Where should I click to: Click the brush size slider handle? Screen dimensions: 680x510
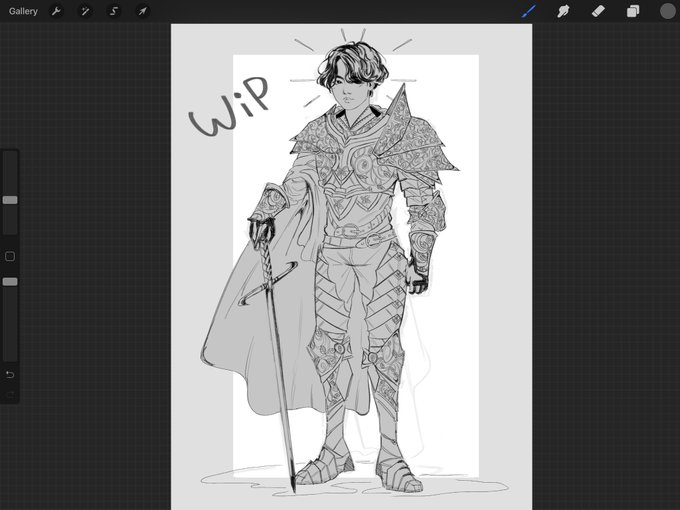click(10, 200)
